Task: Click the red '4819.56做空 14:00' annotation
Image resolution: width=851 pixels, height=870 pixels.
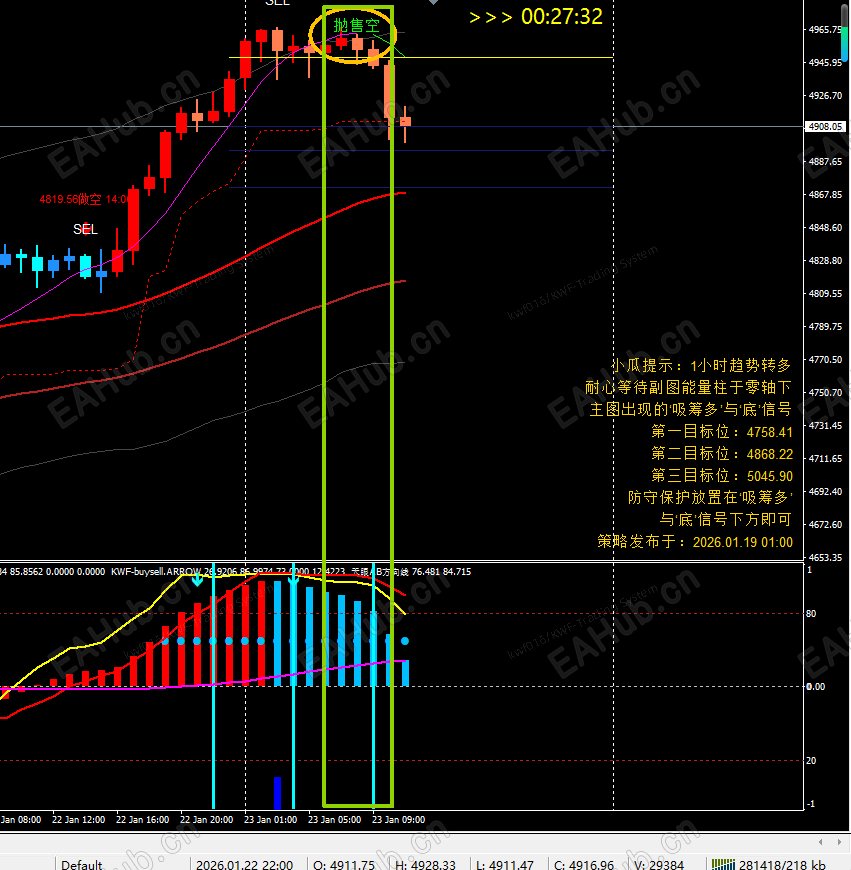Action: [85, 199]
